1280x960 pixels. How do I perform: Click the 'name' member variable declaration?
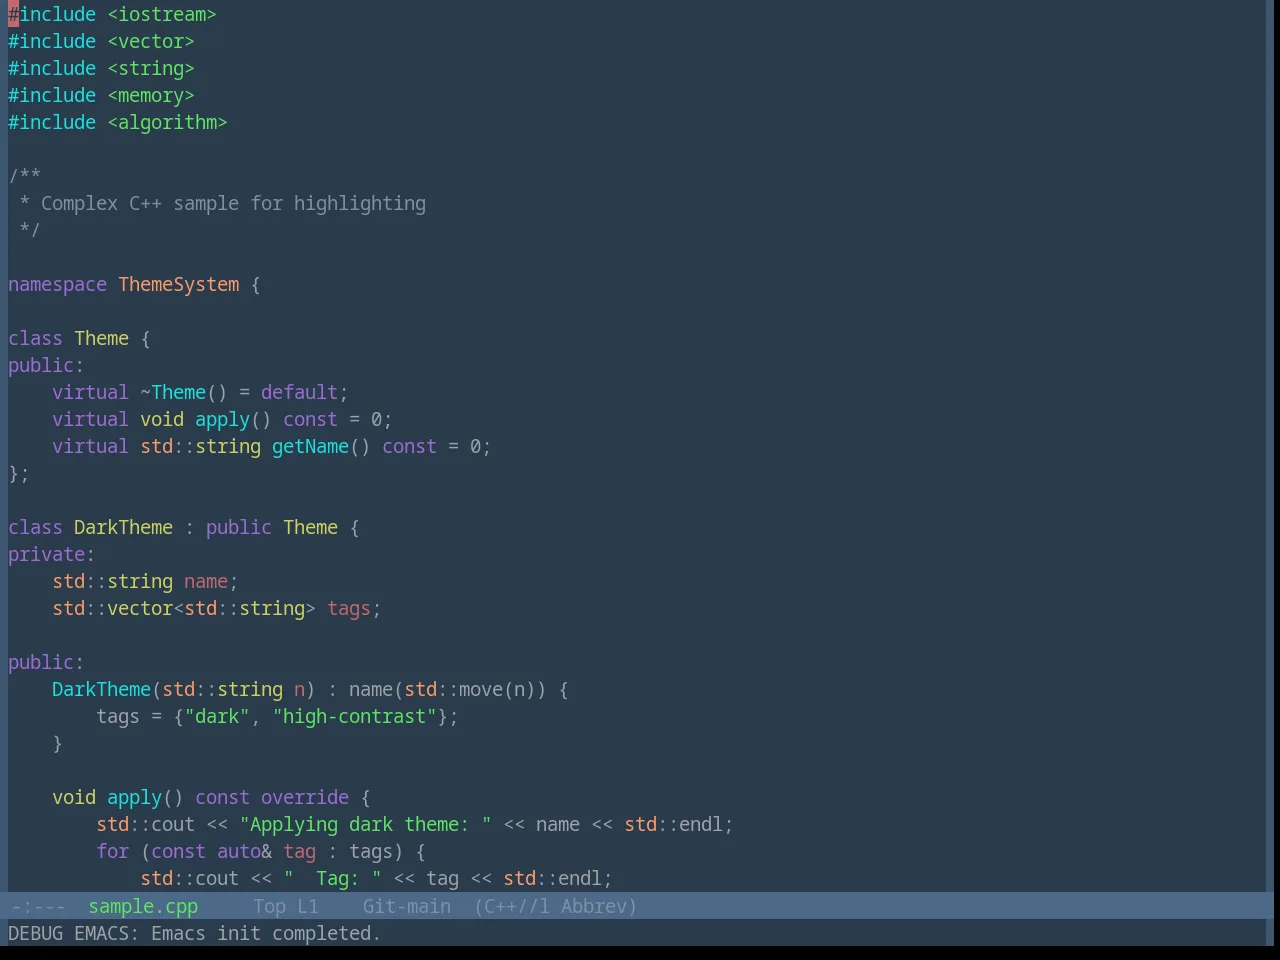pyautogui.click(x=206, y=582)
